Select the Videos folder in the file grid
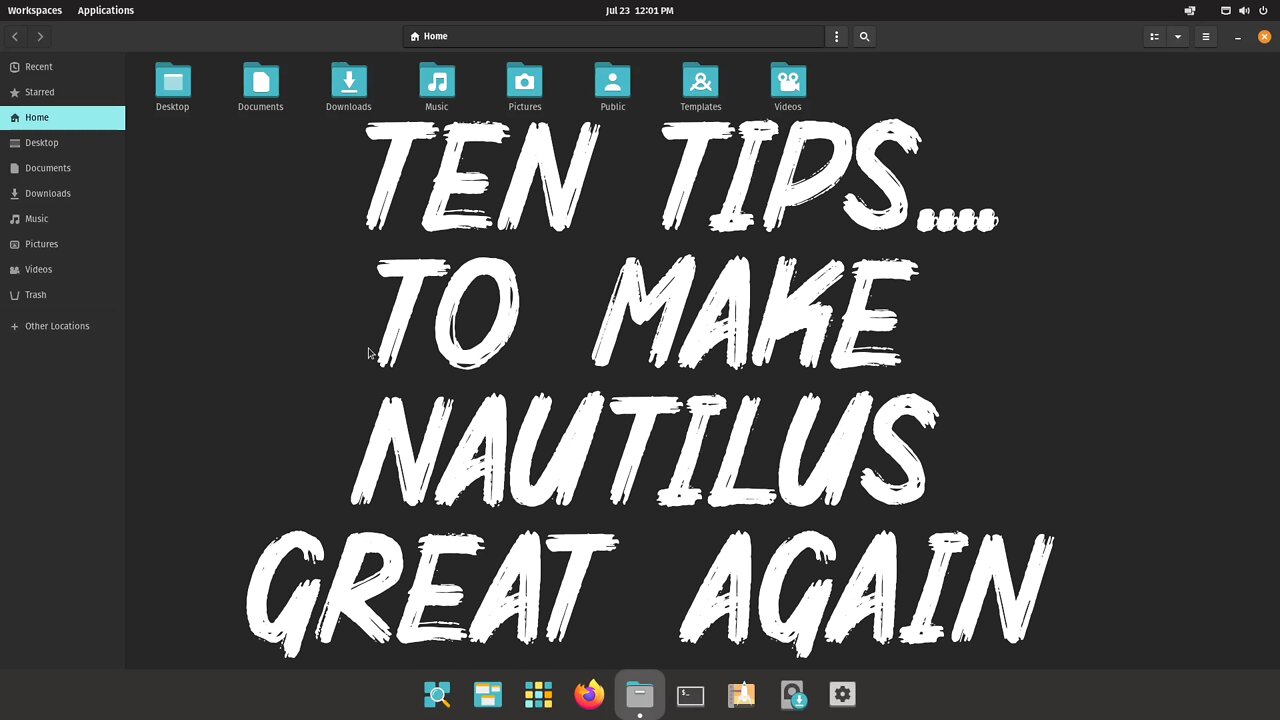 click(788, 87)
